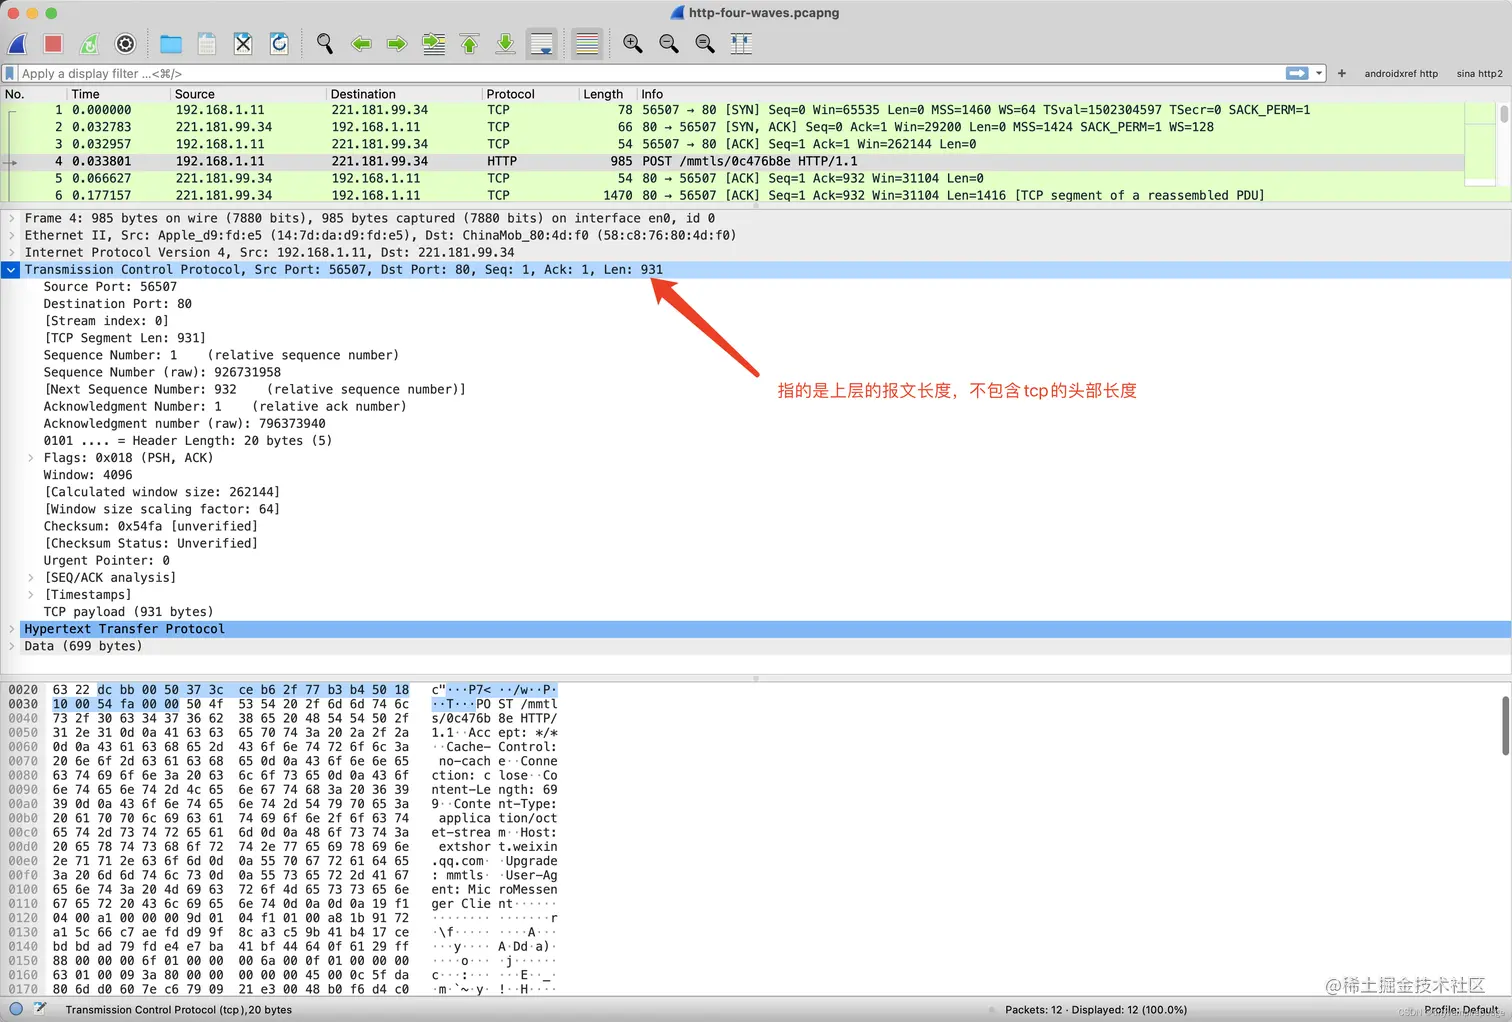This screenshot has height=1022, width=1512.
Task: Select the Window: 4096 field
Action: coord(88,475)
